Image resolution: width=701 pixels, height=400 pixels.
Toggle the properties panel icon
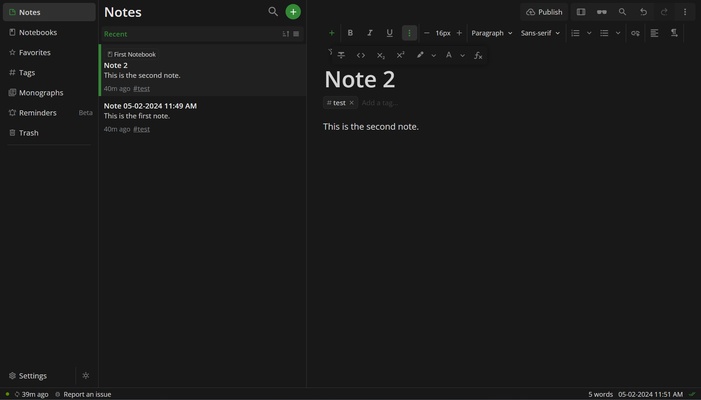581,12
